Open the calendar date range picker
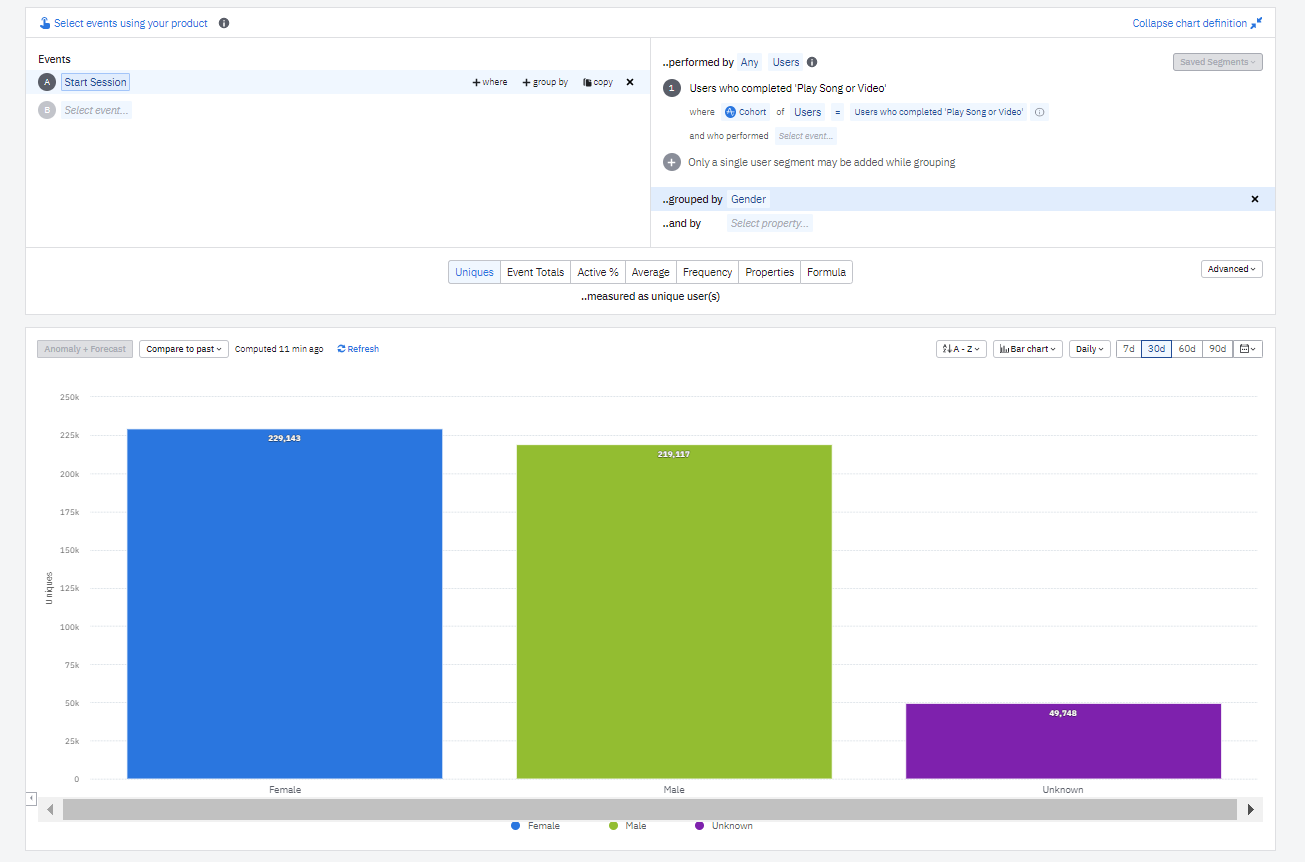Viewport: 1305px width, 862px height. point(1248,349)
